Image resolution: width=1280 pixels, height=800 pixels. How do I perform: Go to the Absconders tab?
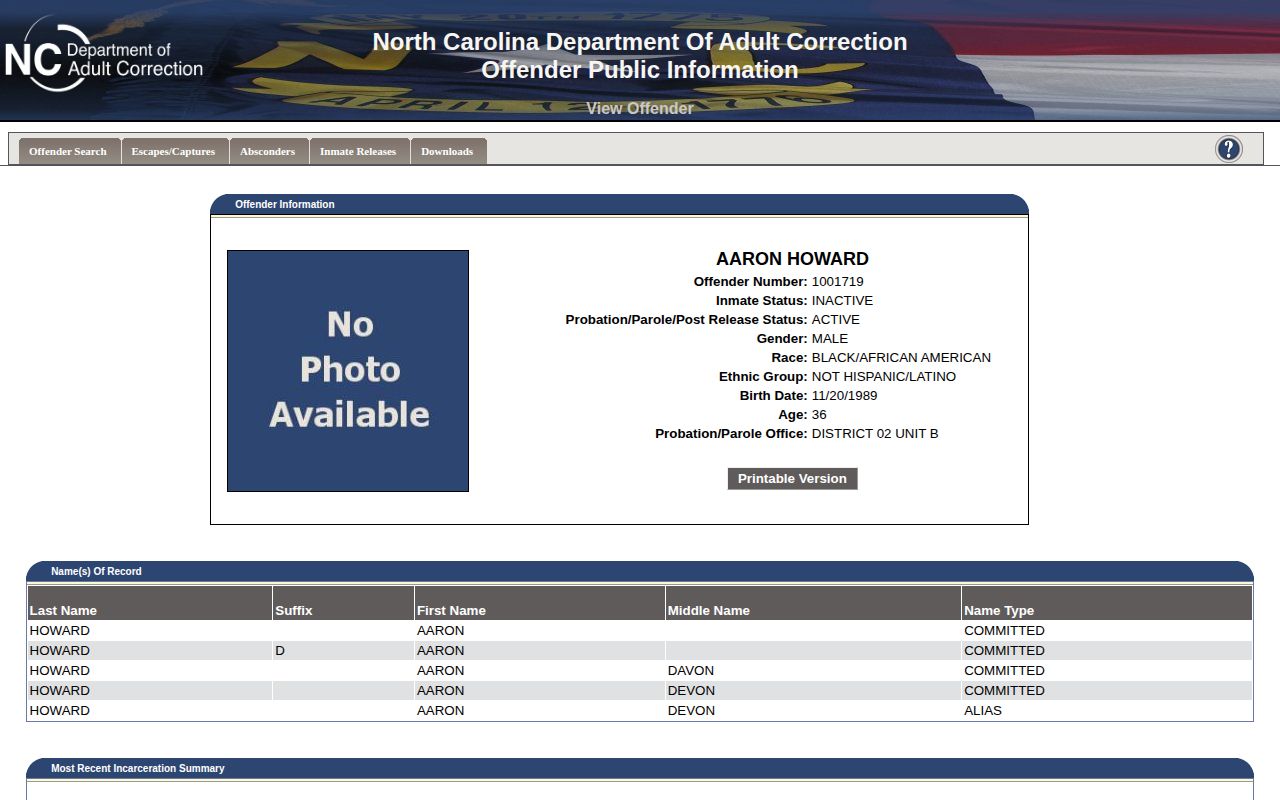[x=268, y=151]
